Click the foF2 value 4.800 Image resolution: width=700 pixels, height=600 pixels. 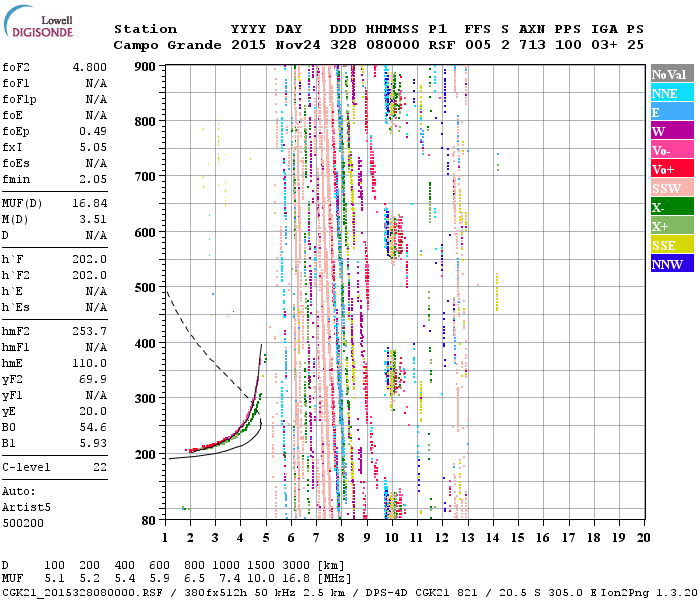pos(90,67)
